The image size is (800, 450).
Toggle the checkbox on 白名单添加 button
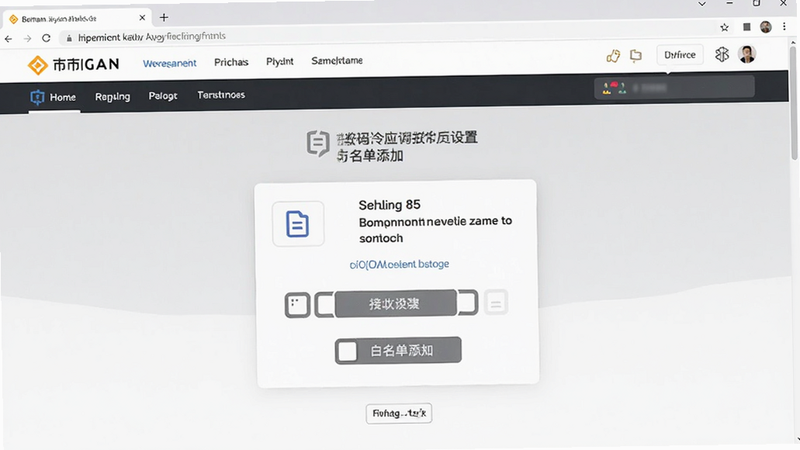347,351
